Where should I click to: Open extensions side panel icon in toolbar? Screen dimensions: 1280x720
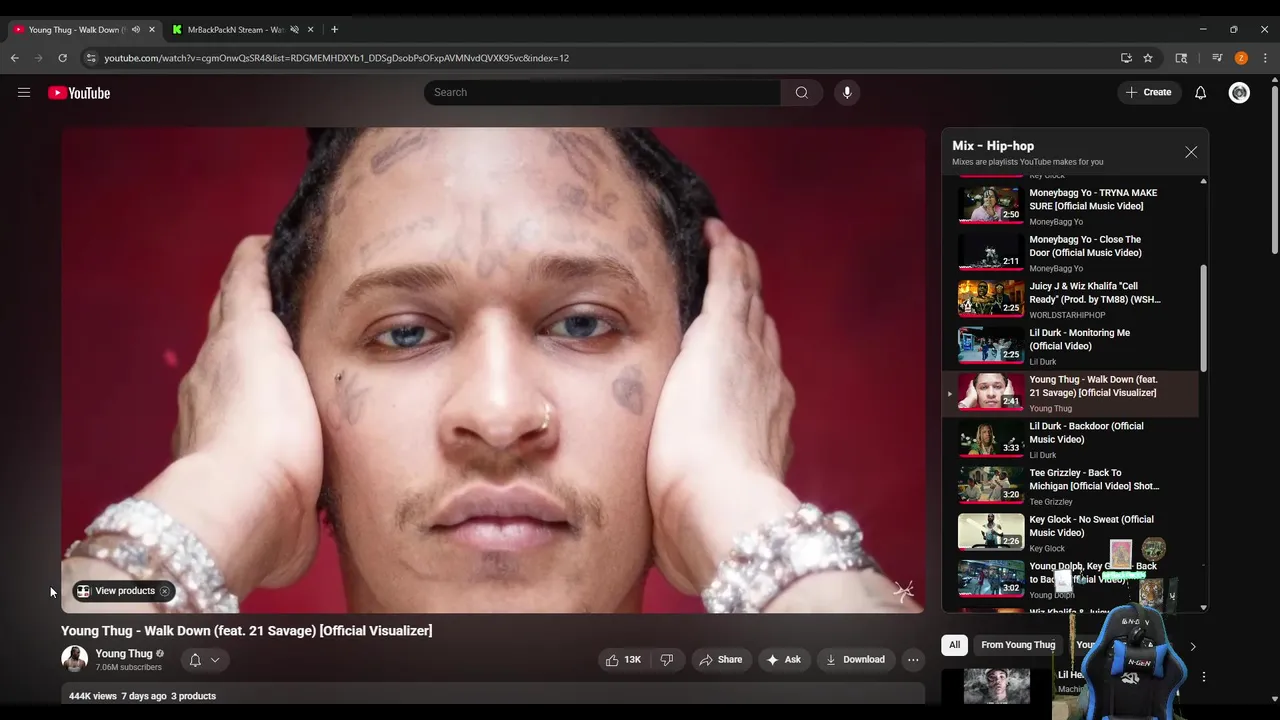(1181, 58)
